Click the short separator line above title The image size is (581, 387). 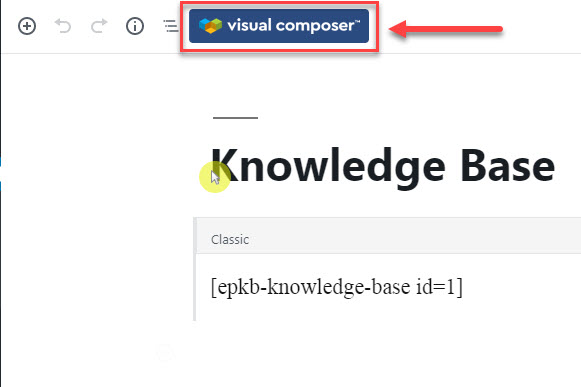point(235,118)
